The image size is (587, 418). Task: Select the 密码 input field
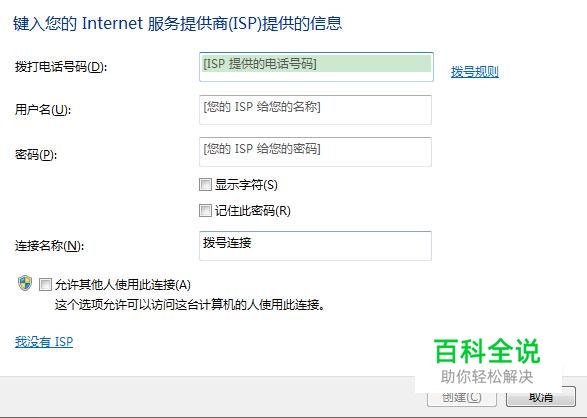coord(315,152)
